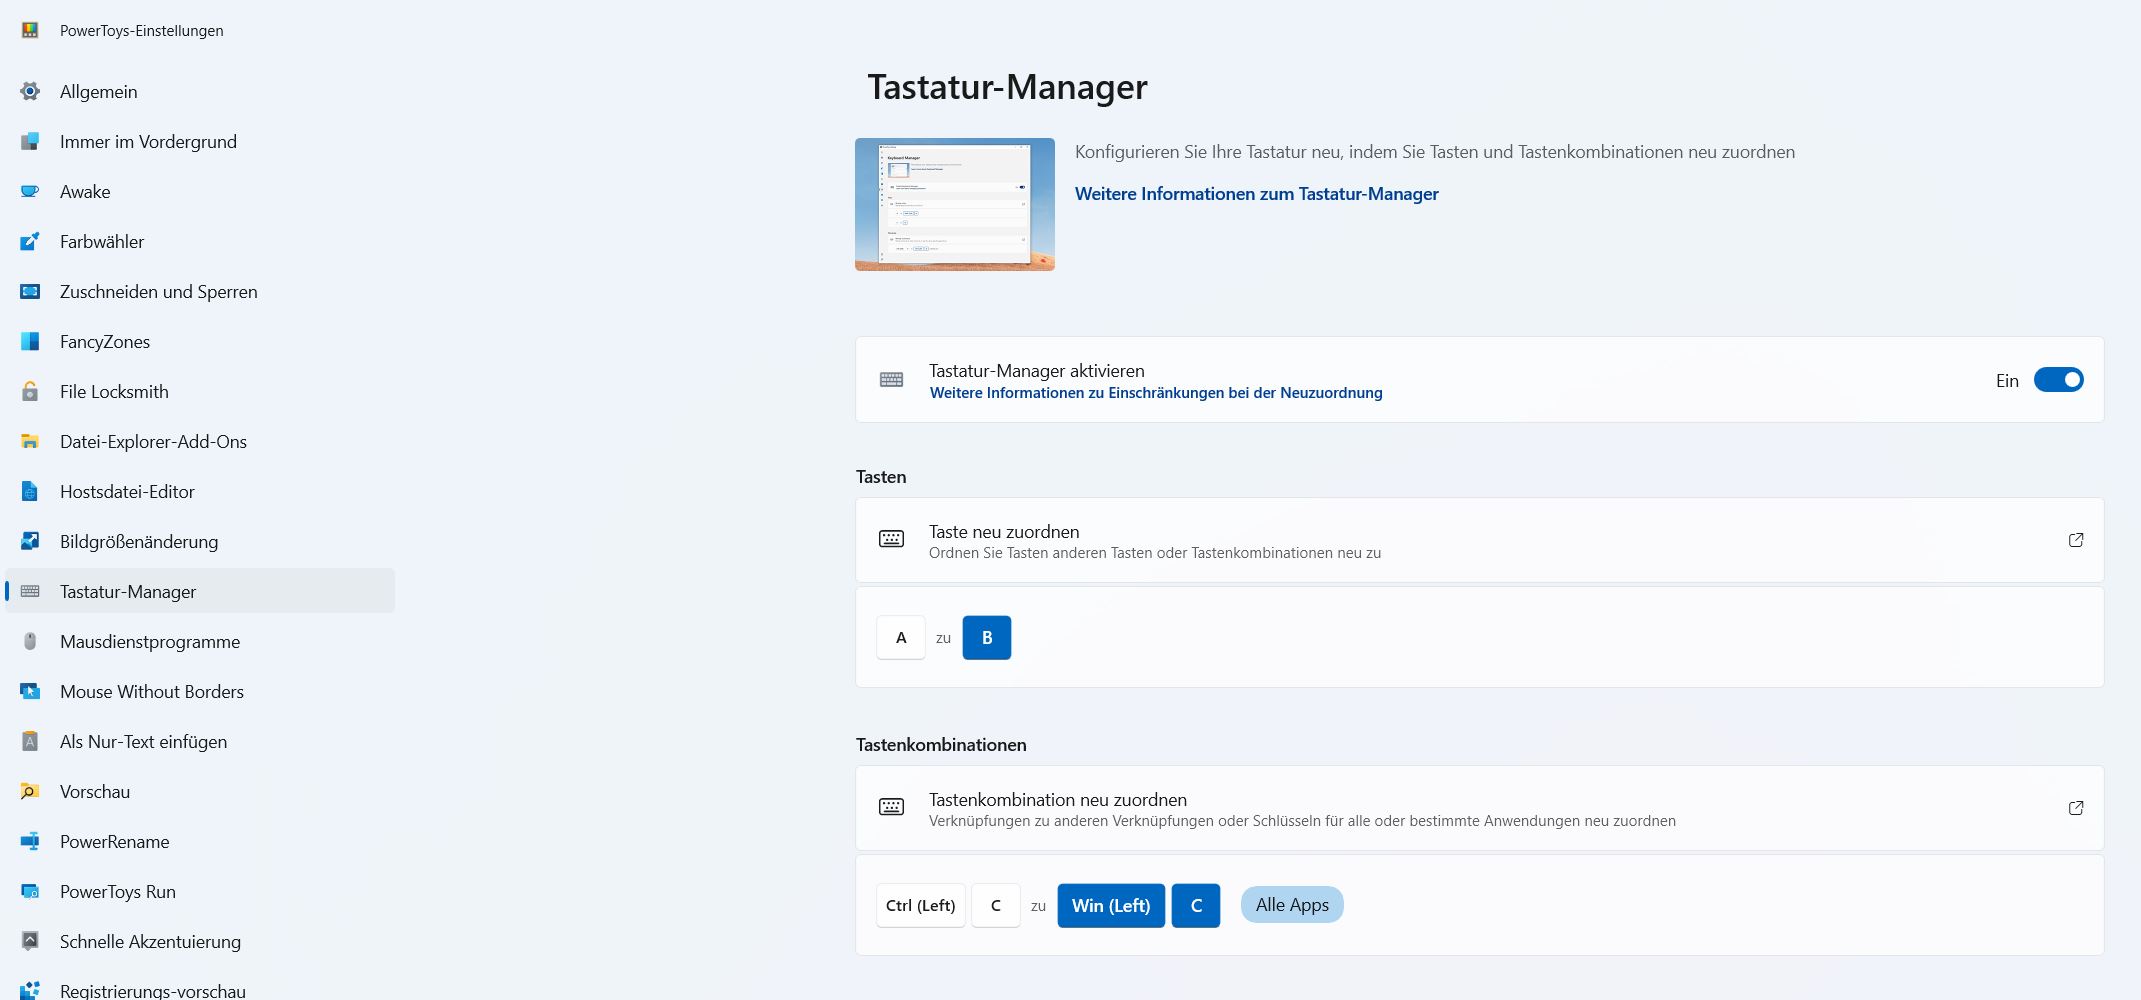Click the Taste neu zuordnen card
2141x1000 pixels.
point(1480,540)
